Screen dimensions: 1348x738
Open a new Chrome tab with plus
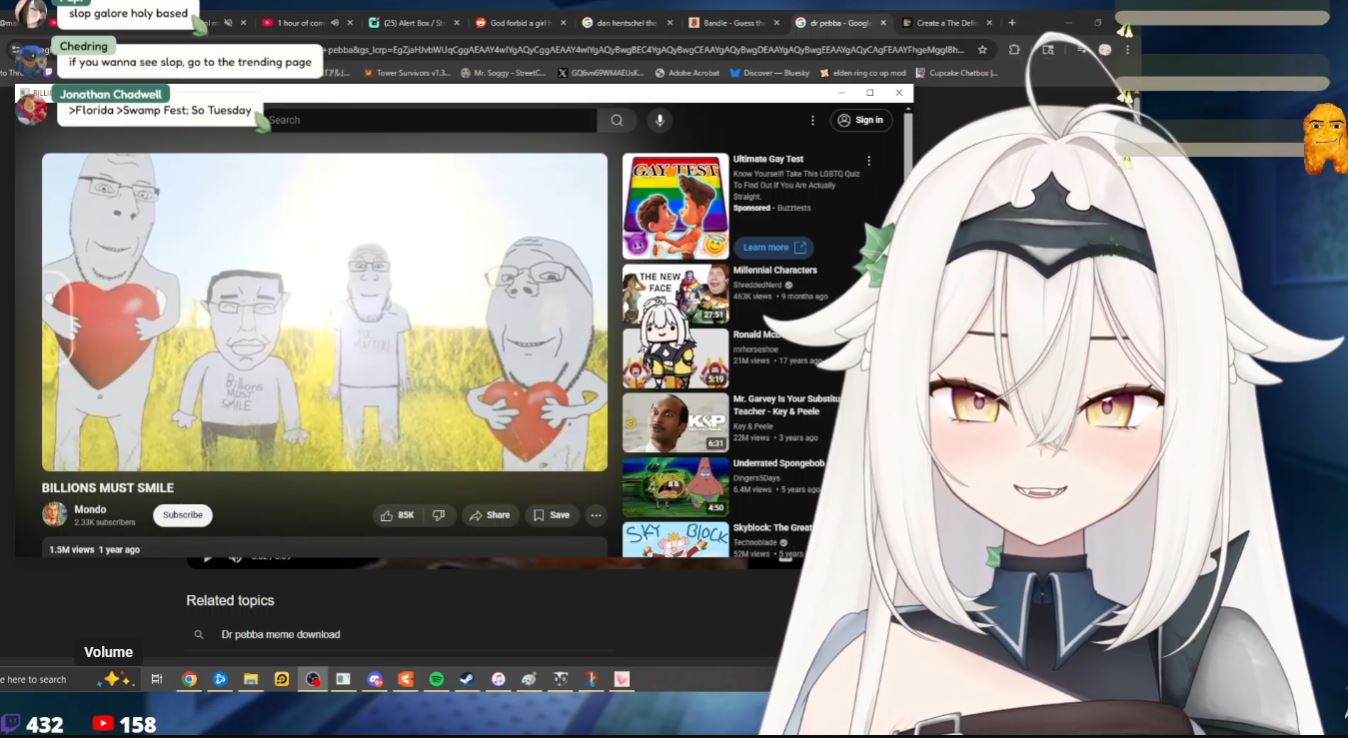[1011, 22]
